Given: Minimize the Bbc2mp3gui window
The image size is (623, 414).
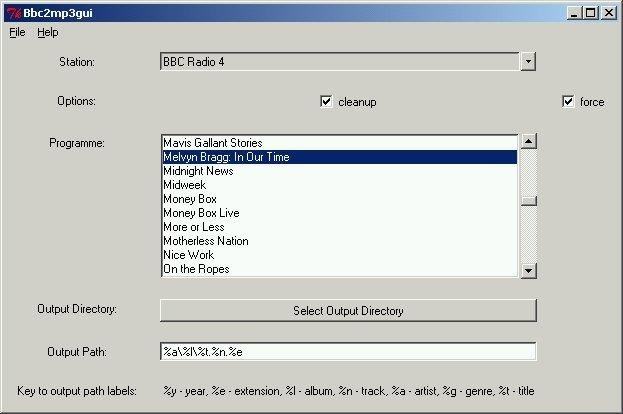Looking at the screenshot, I should coord(574,13).
